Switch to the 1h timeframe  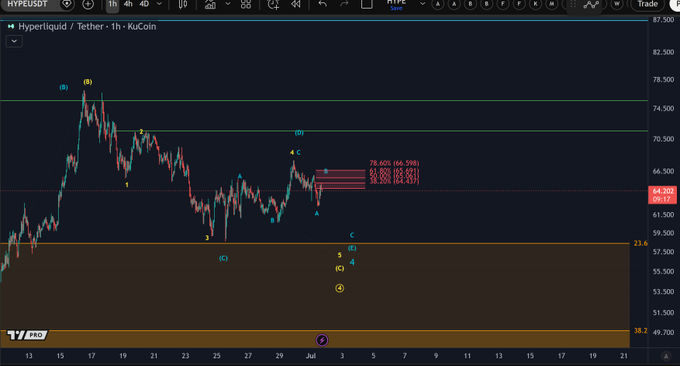pos(112,4)
